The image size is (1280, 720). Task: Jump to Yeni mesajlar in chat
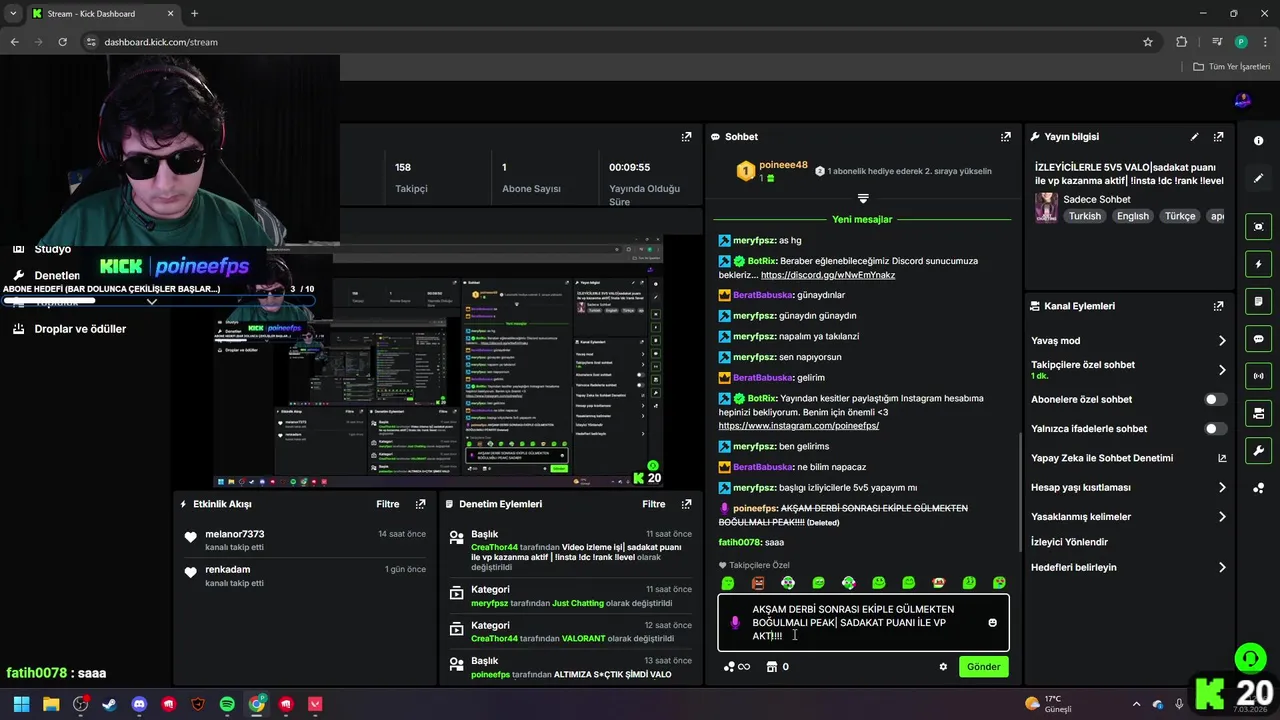click(862, 220)
